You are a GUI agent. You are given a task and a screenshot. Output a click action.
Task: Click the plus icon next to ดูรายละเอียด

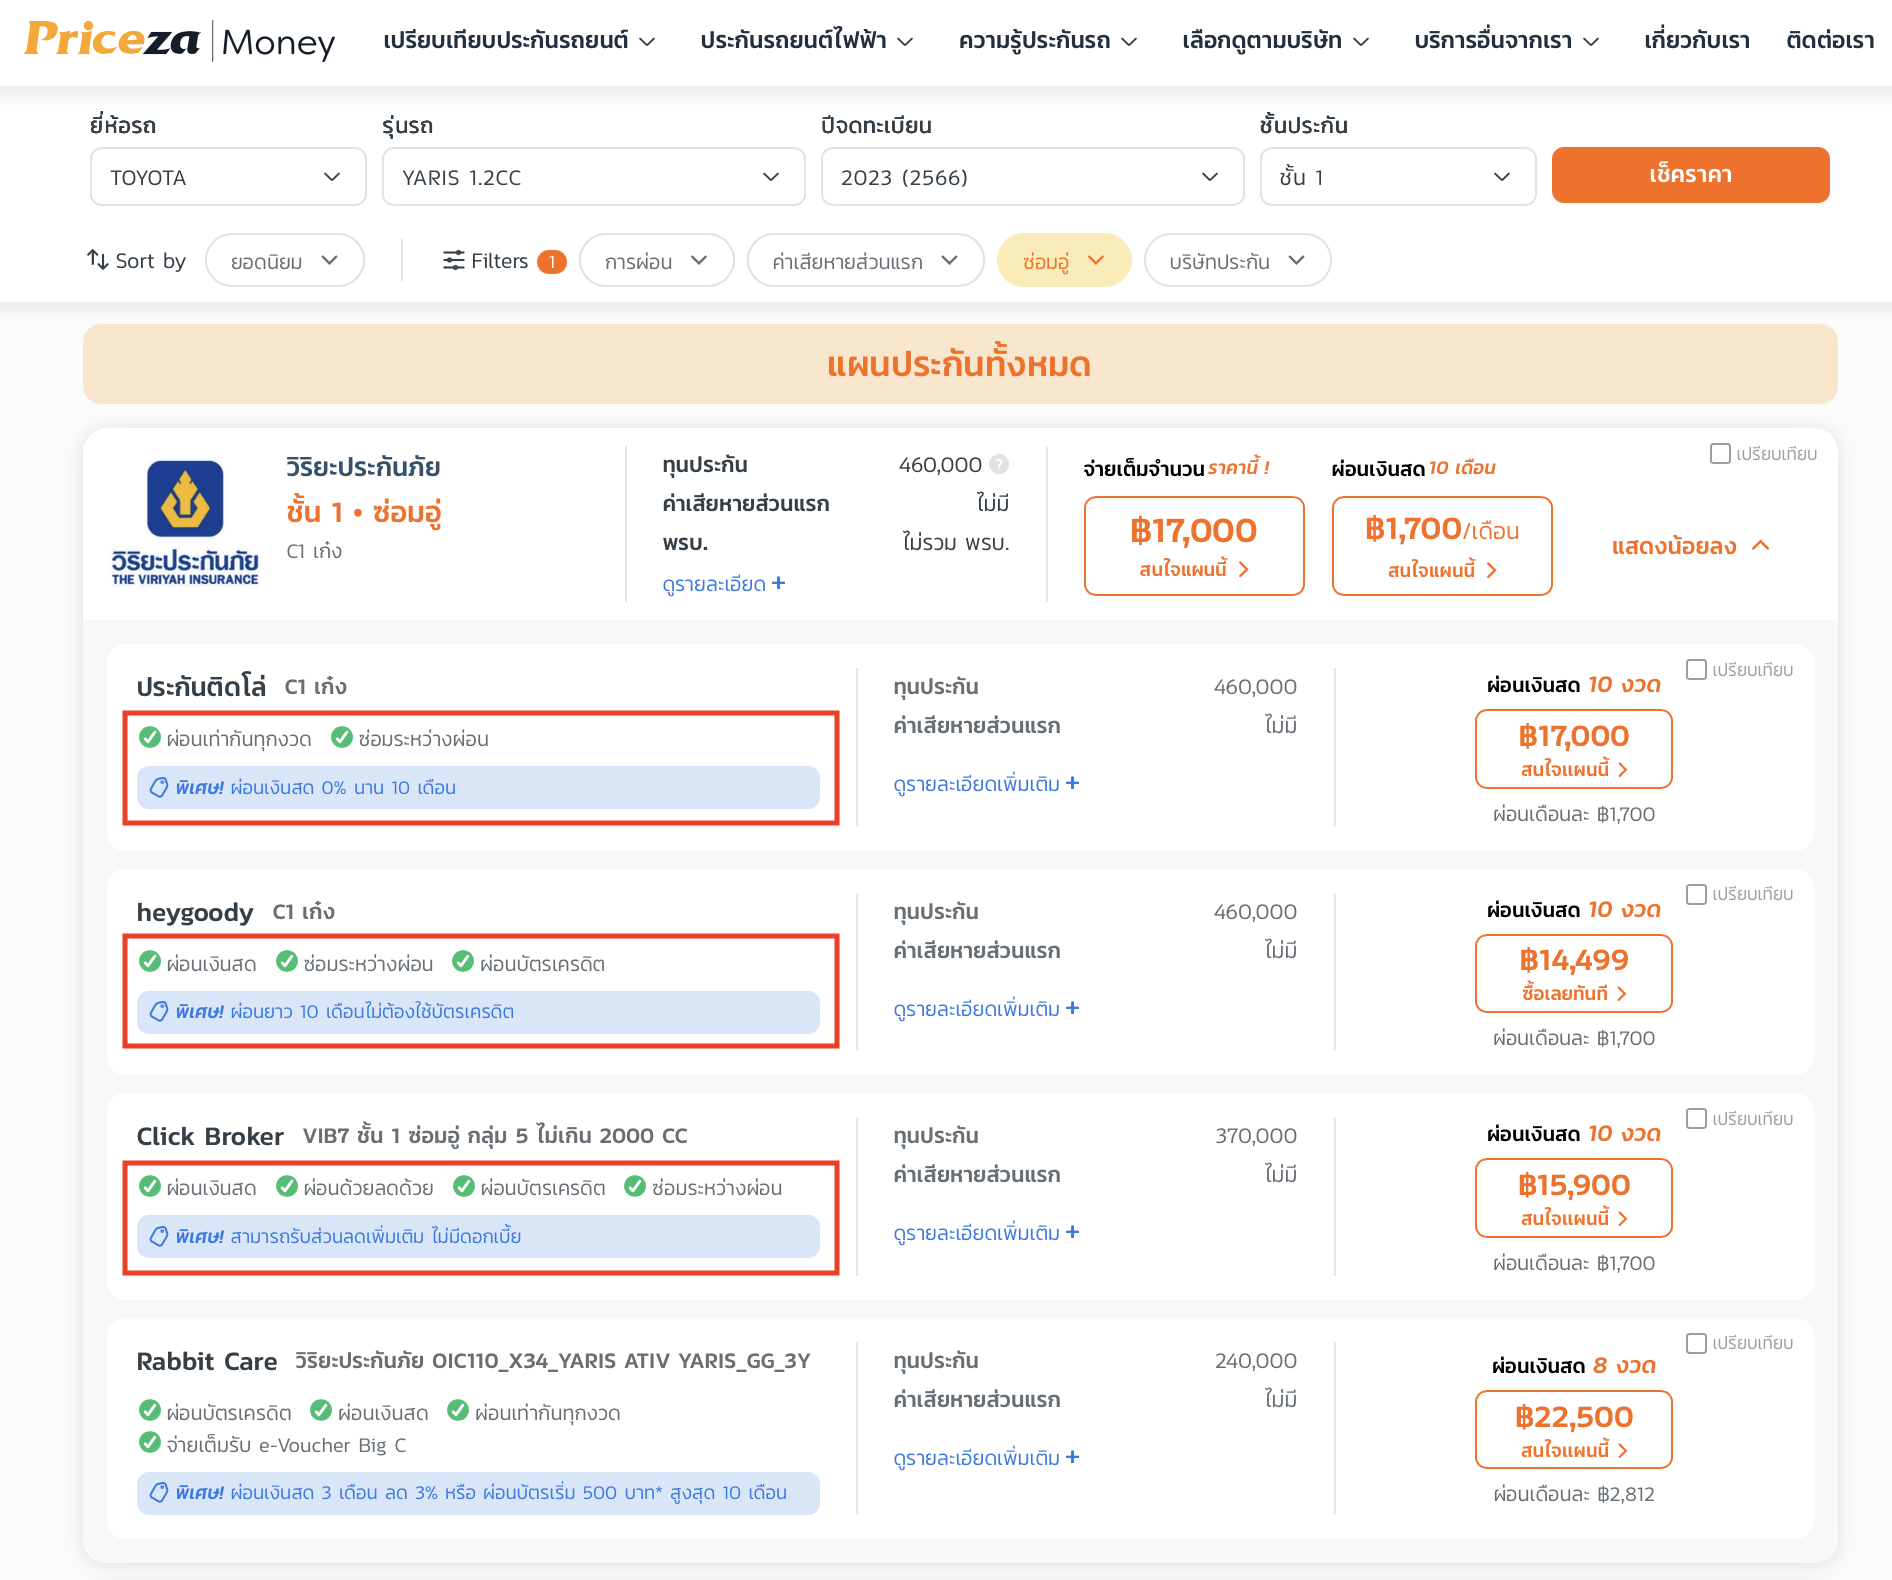[779, 583]
